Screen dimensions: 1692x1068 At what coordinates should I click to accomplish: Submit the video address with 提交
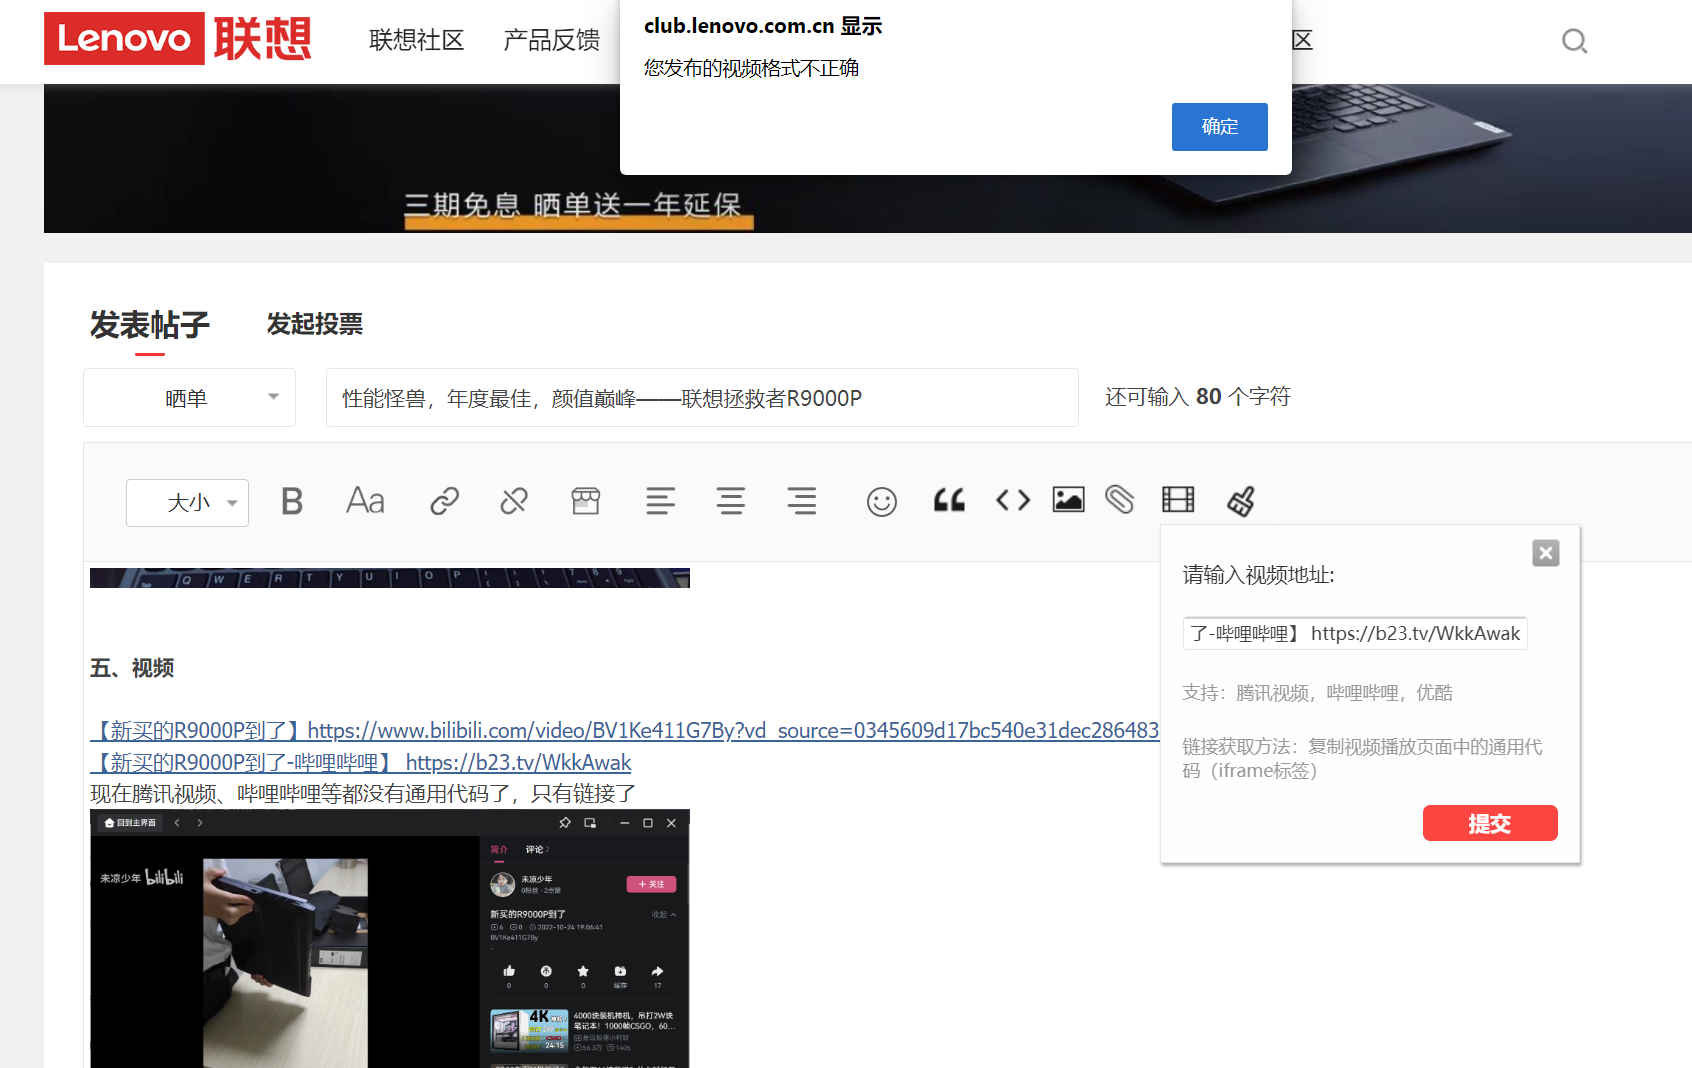1490,823
